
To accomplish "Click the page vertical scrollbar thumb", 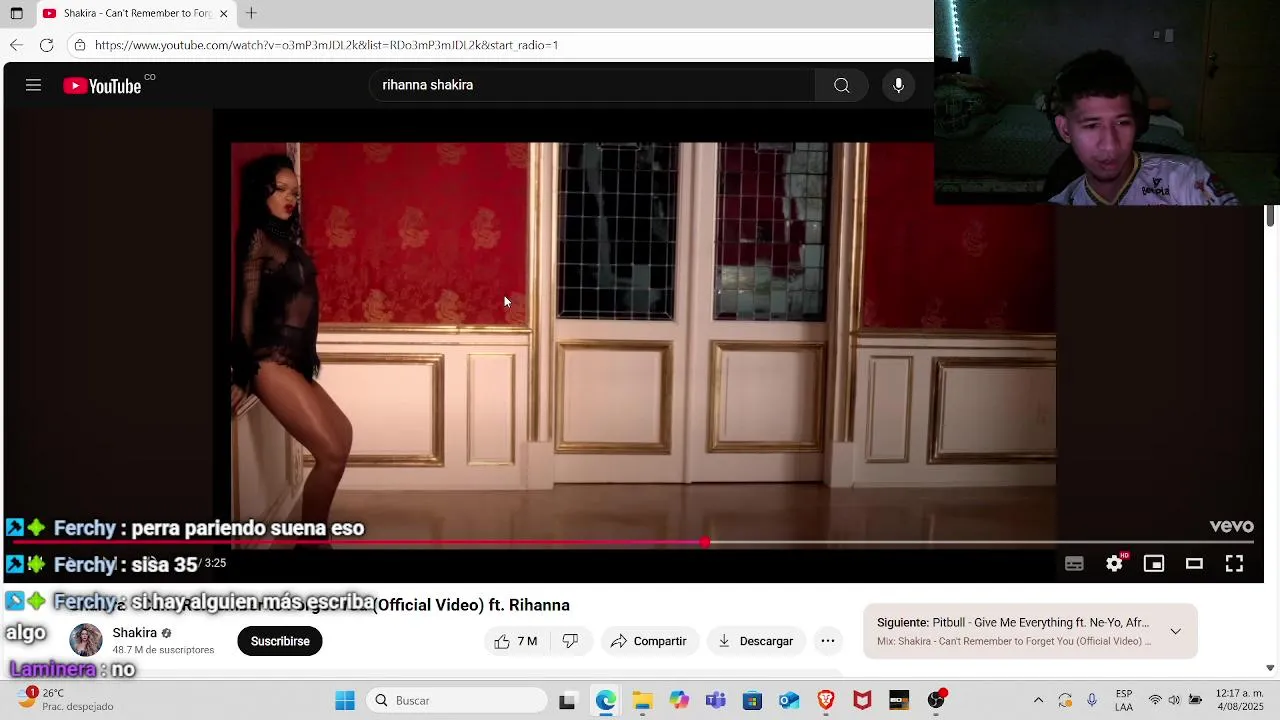I will [1270, 215].
